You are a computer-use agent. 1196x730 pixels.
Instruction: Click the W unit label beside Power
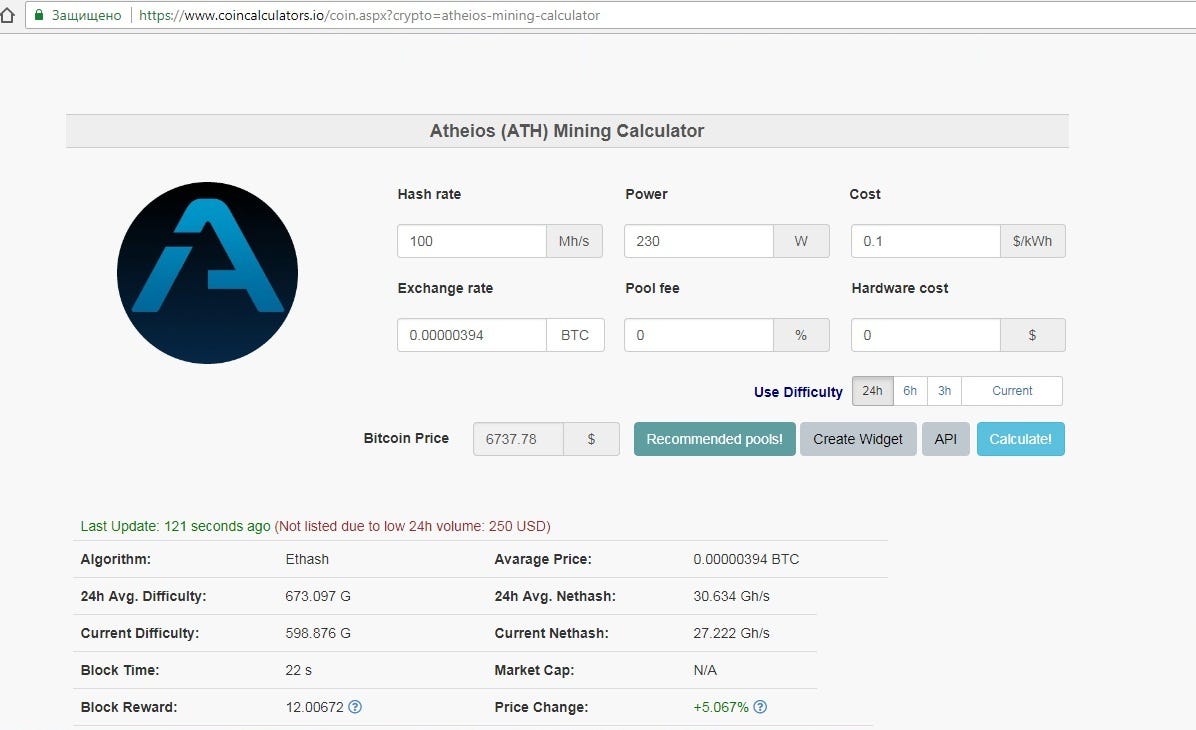pos(801,241)
